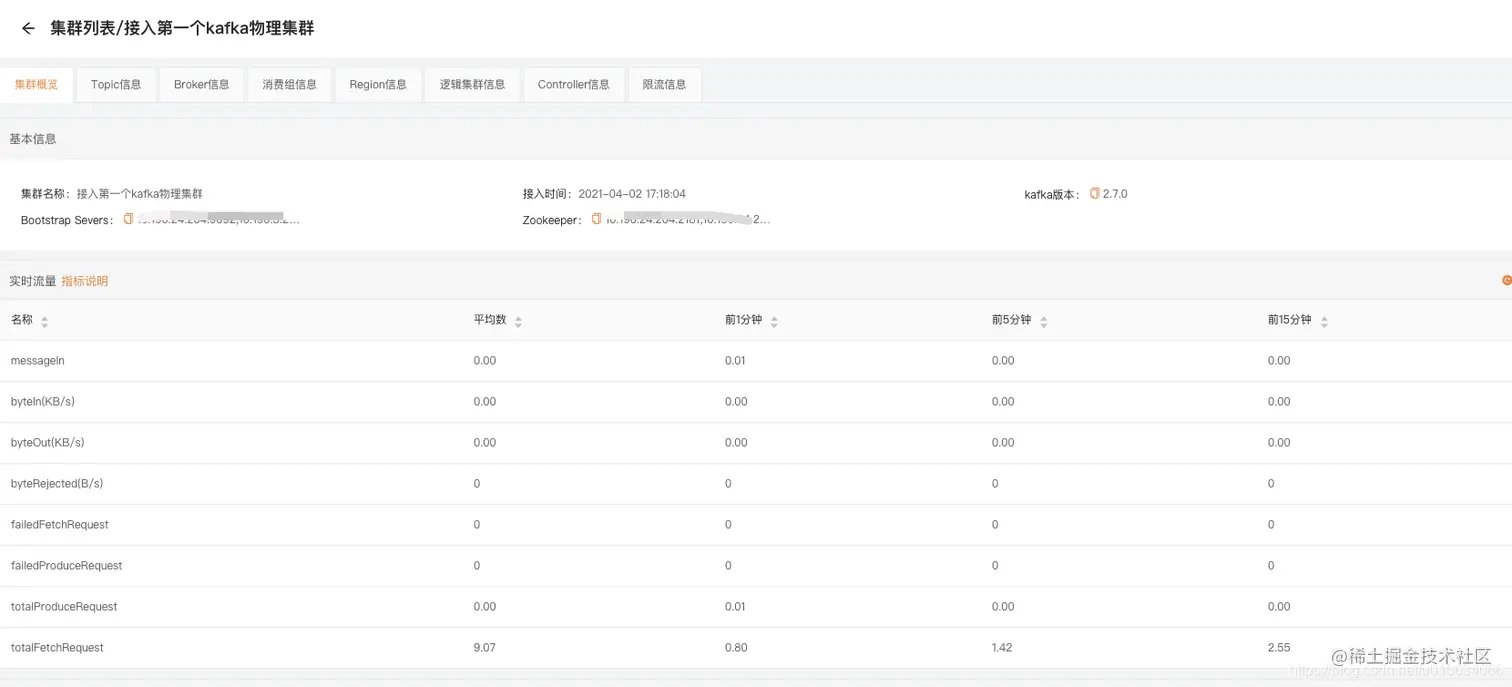Copy the Zookeeper address
Screen dimensions: 1512x687
[x=596, y=219]
